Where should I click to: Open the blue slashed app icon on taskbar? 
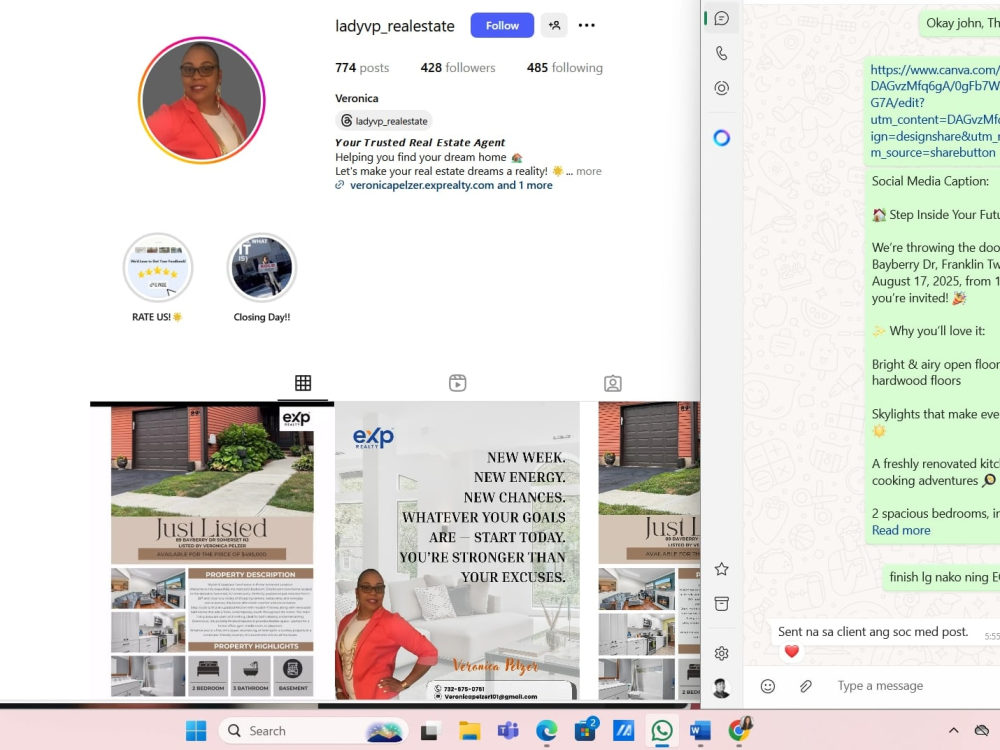pyautogui.click(x=623, y=731)
